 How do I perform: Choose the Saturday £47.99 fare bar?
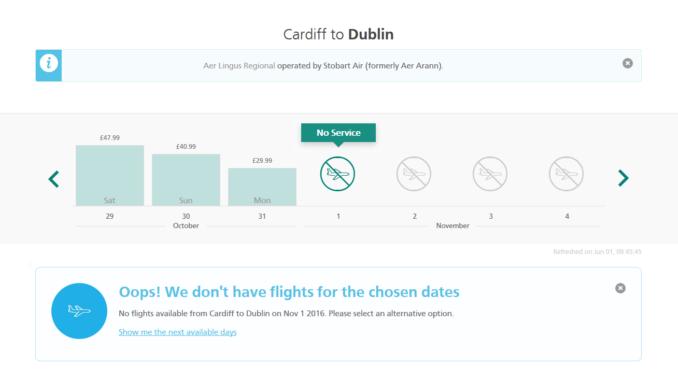[x=110, y=175]
